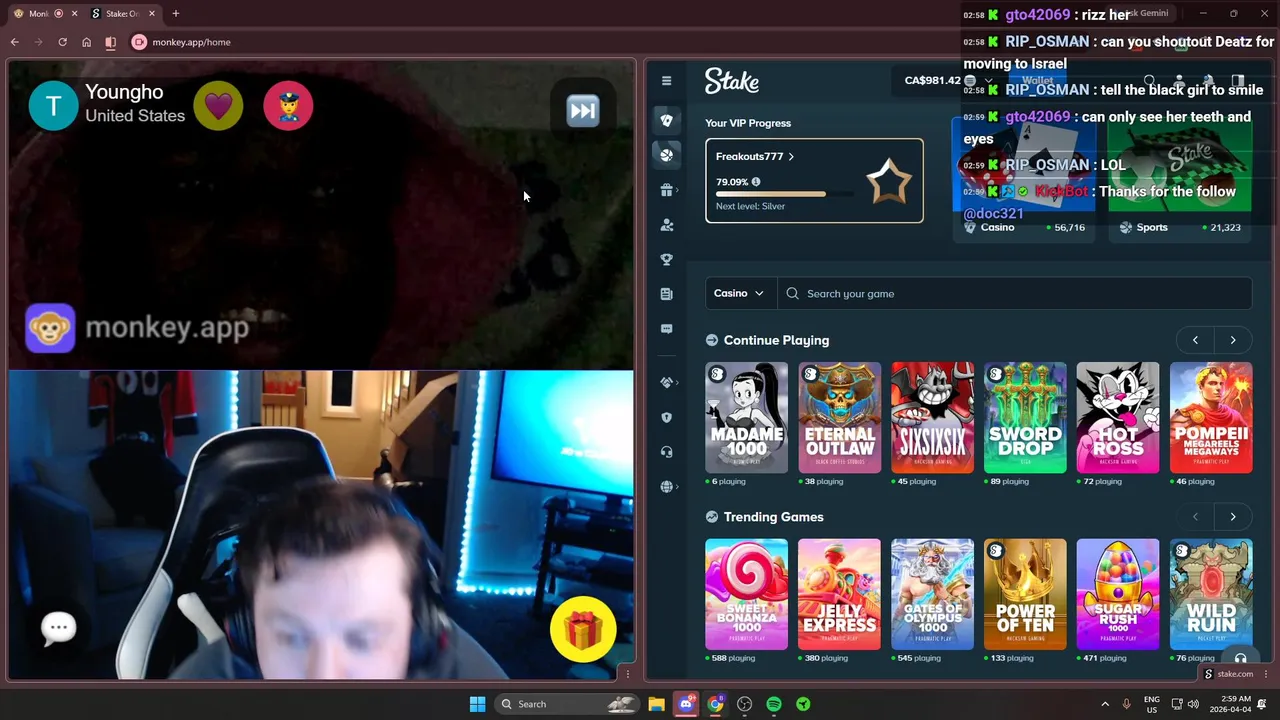The image size is (1280, 720).
Task: Open Blog icon in Stake sidebar
Action: pos(667,294)
